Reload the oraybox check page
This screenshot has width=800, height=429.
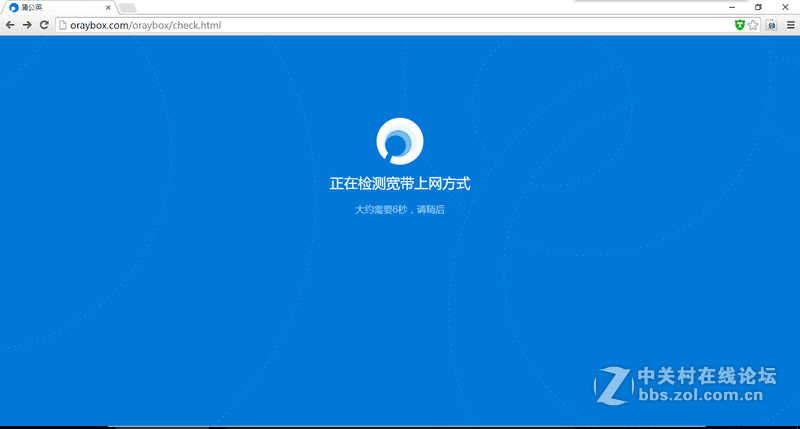pos(44,25)
